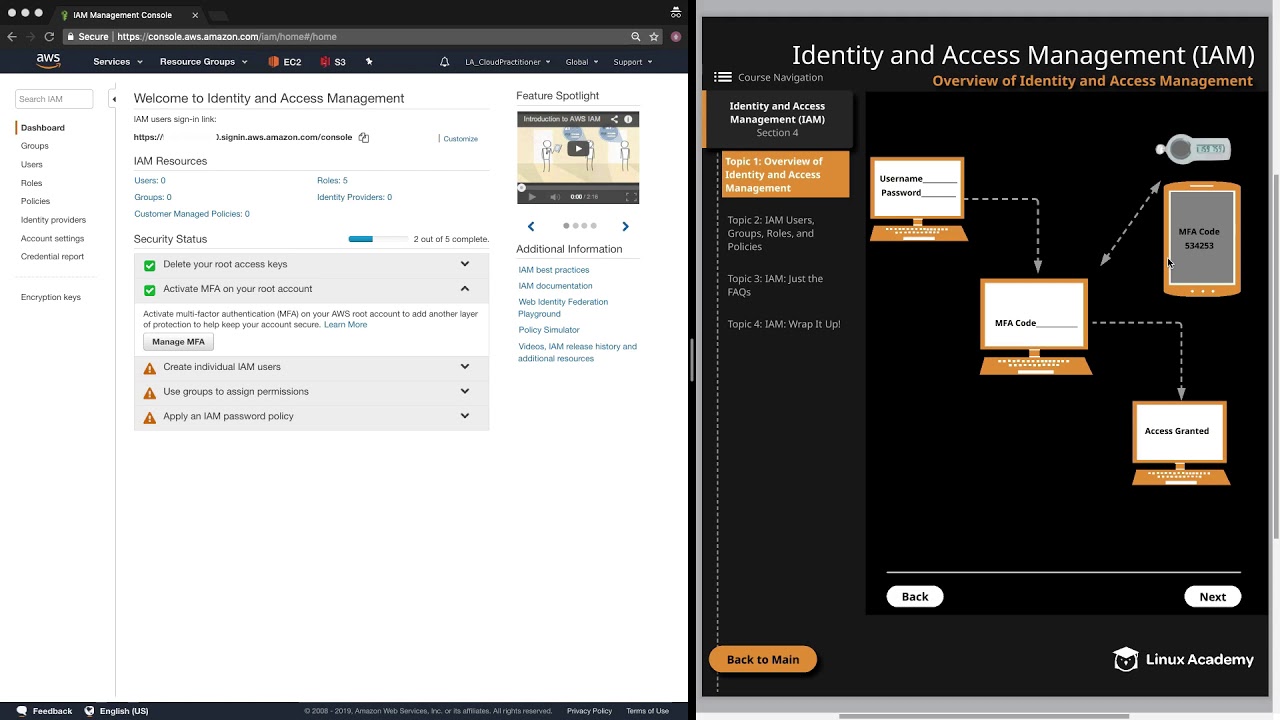1280x720 pixels.
Task: Expand Delete your root access keys
Action: coord(464,264)
